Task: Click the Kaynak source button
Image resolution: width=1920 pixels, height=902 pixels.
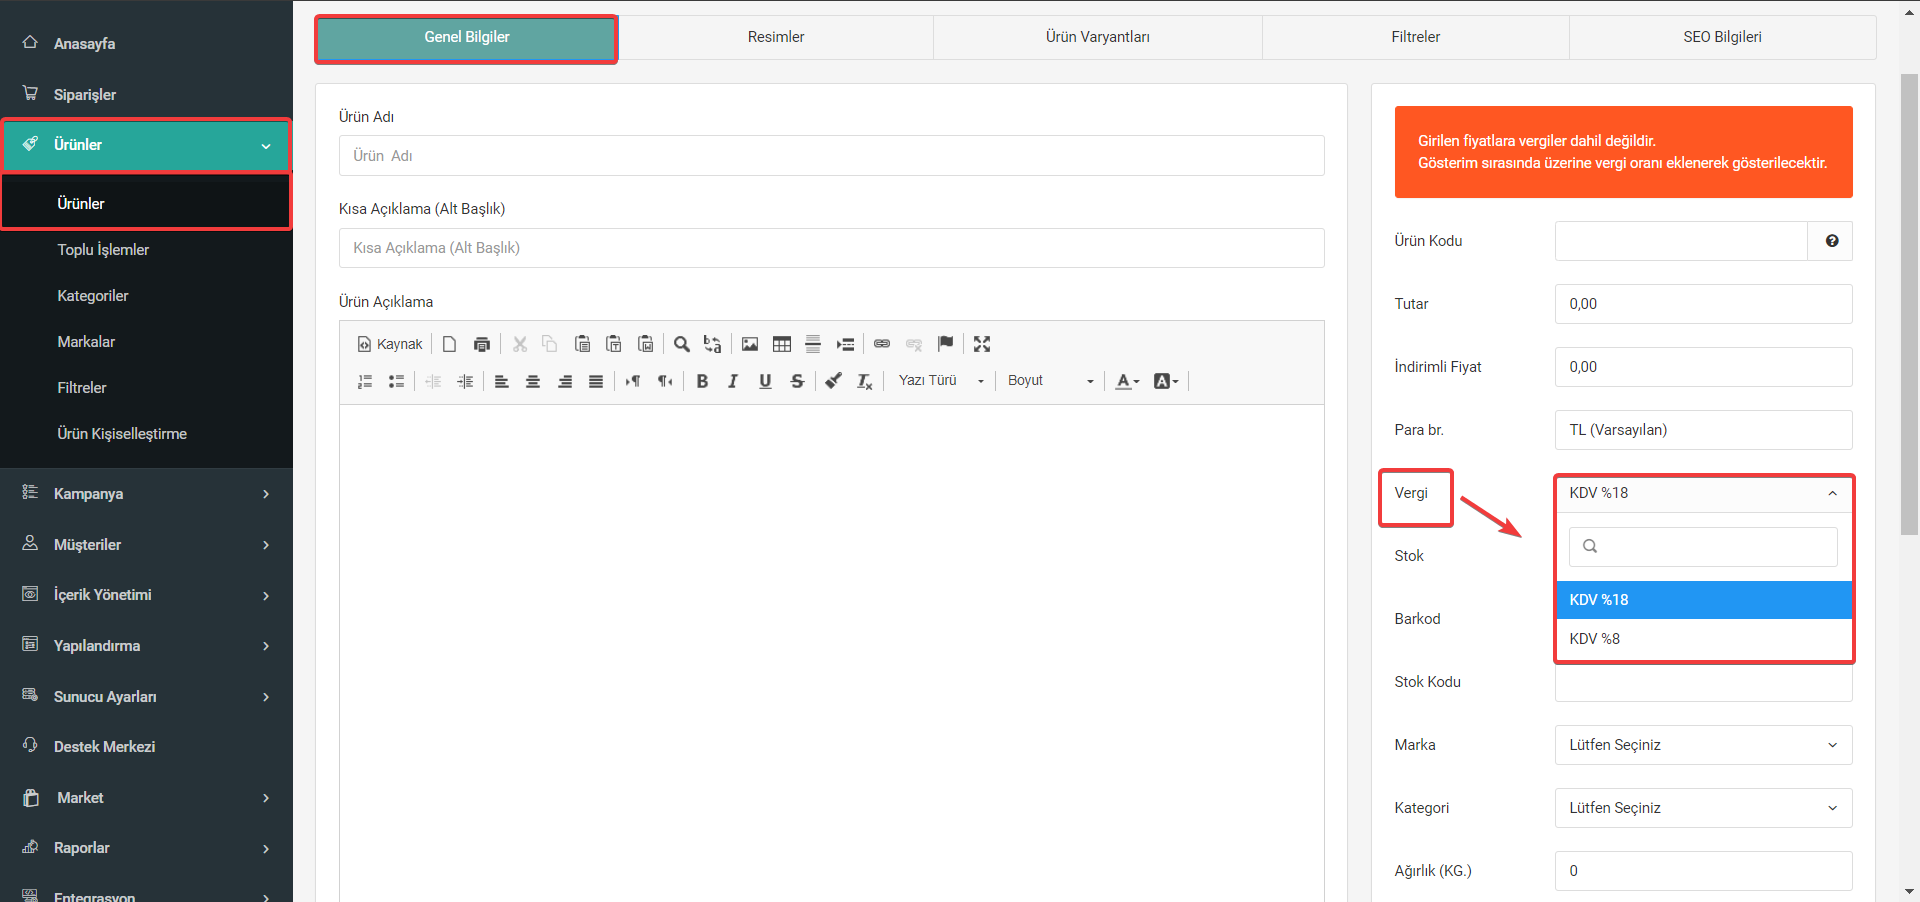Action: point(390,344)
